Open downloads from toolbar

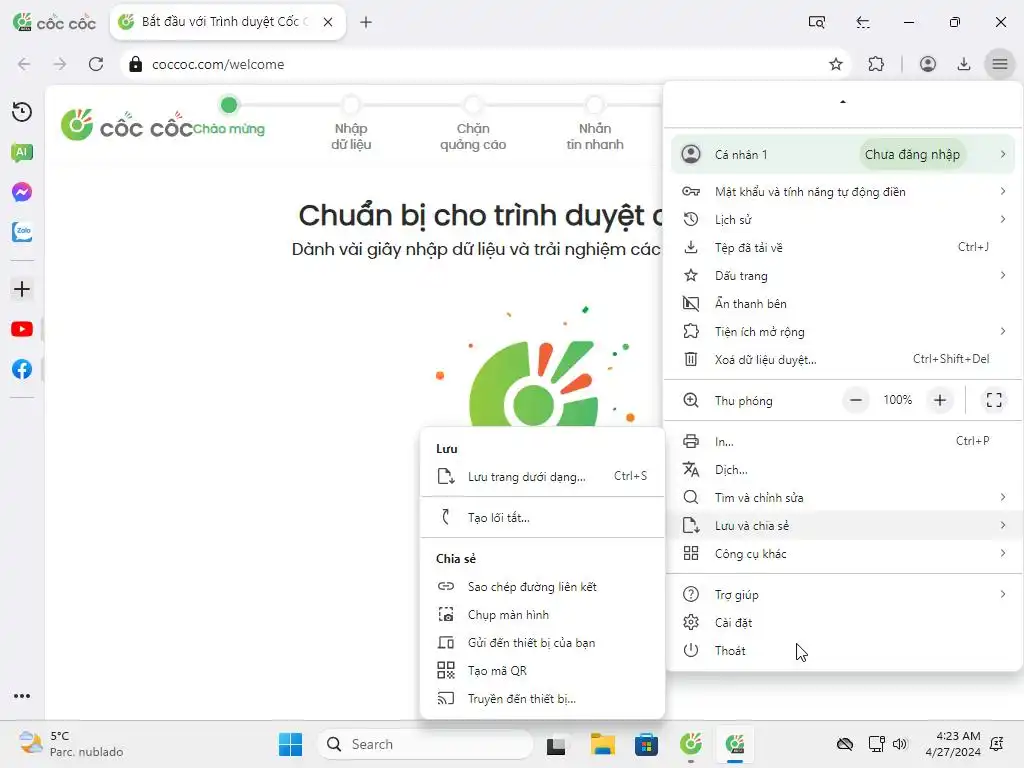(x=964, y=64)
